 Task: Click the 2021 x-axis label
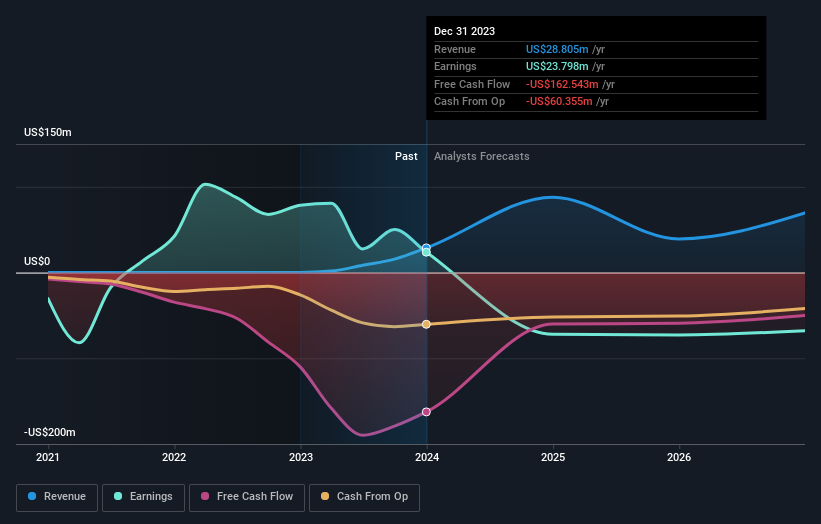point(48,457)
